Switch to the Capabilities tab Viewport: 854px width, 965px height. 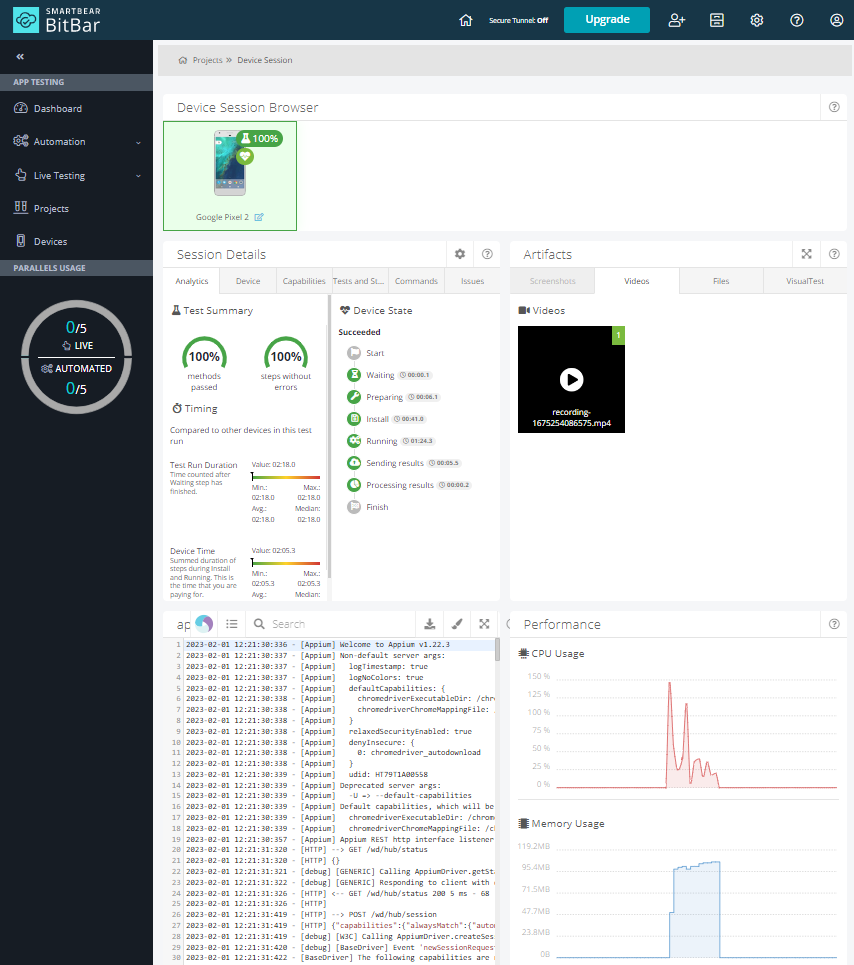[304, 281]
